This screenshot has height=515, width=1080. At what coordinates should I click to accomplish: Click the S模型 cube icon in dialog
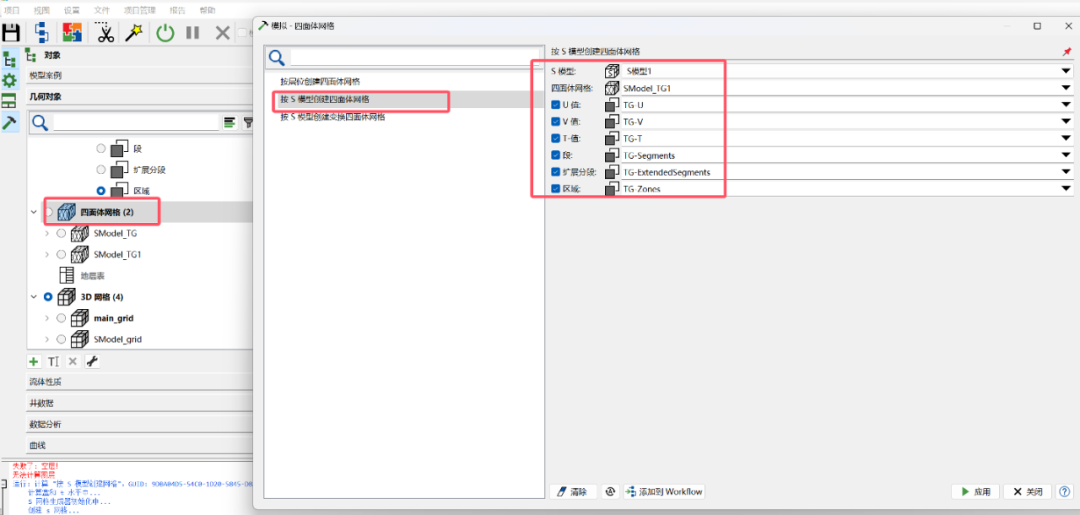[x=612, y=71]
